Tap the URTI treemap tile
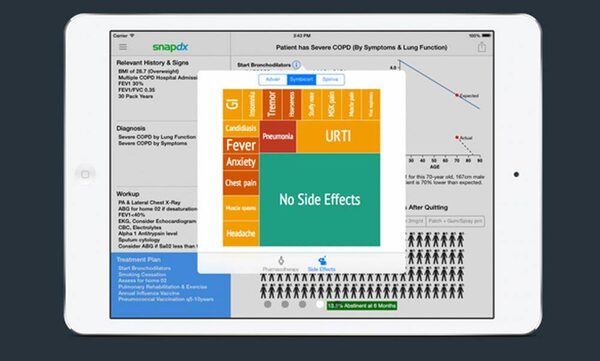The width and height of the screenshot is (600, 361). click(338, 136)
